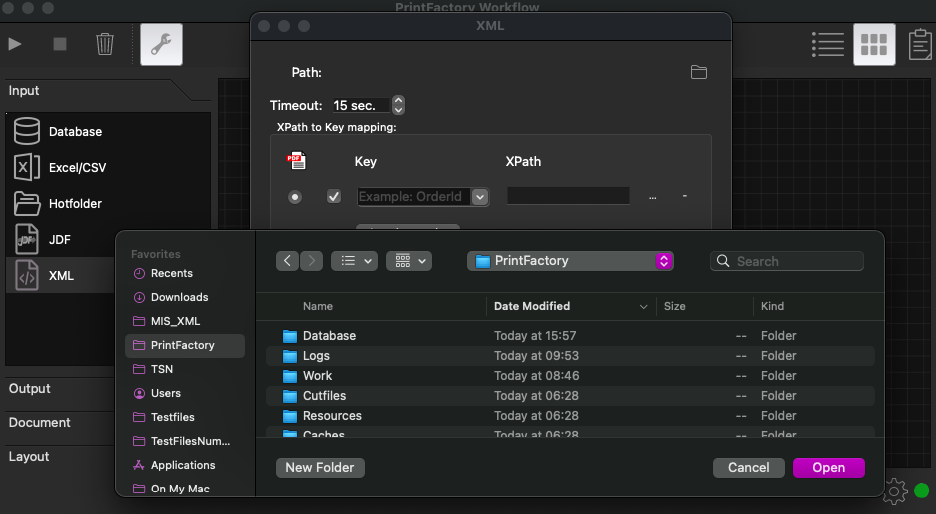The width and height of the screenshot is (936, 514).
Task: Open the Key combo box dropdown arrow
Action: tap(480, 197)
